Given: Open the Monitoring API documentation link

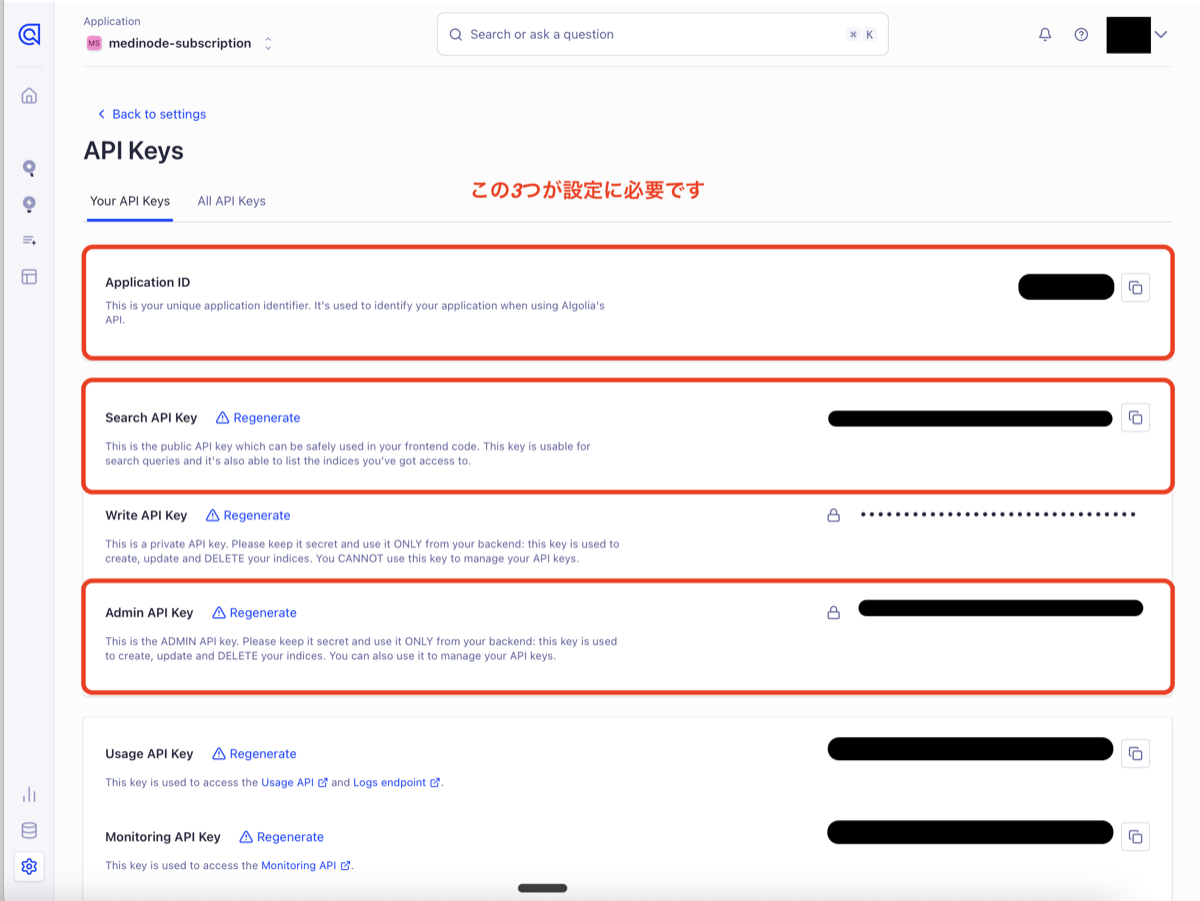Looking at the screenshot, I should [x=306, y=865].
